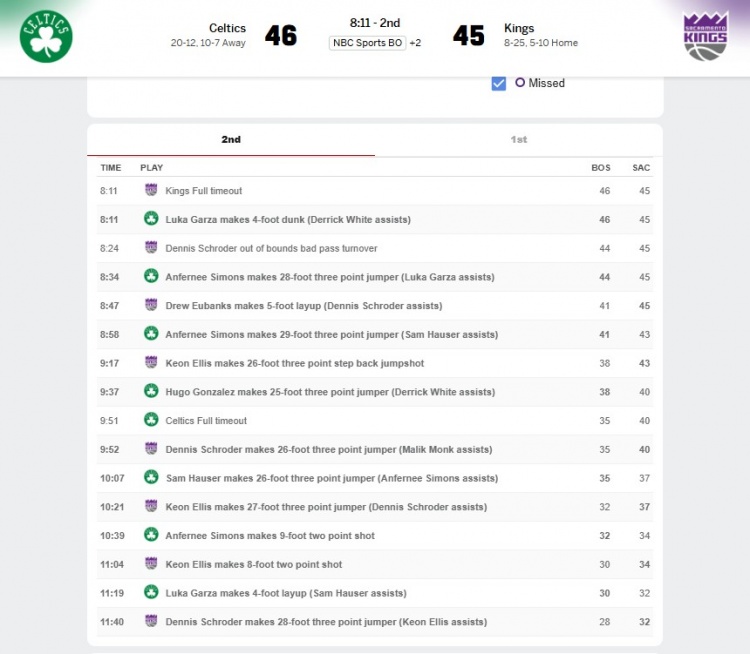Screen dimensions: 750x654
Task: Click Kings icon beside Schroder bad pass turnover
Action: (151, 248)
